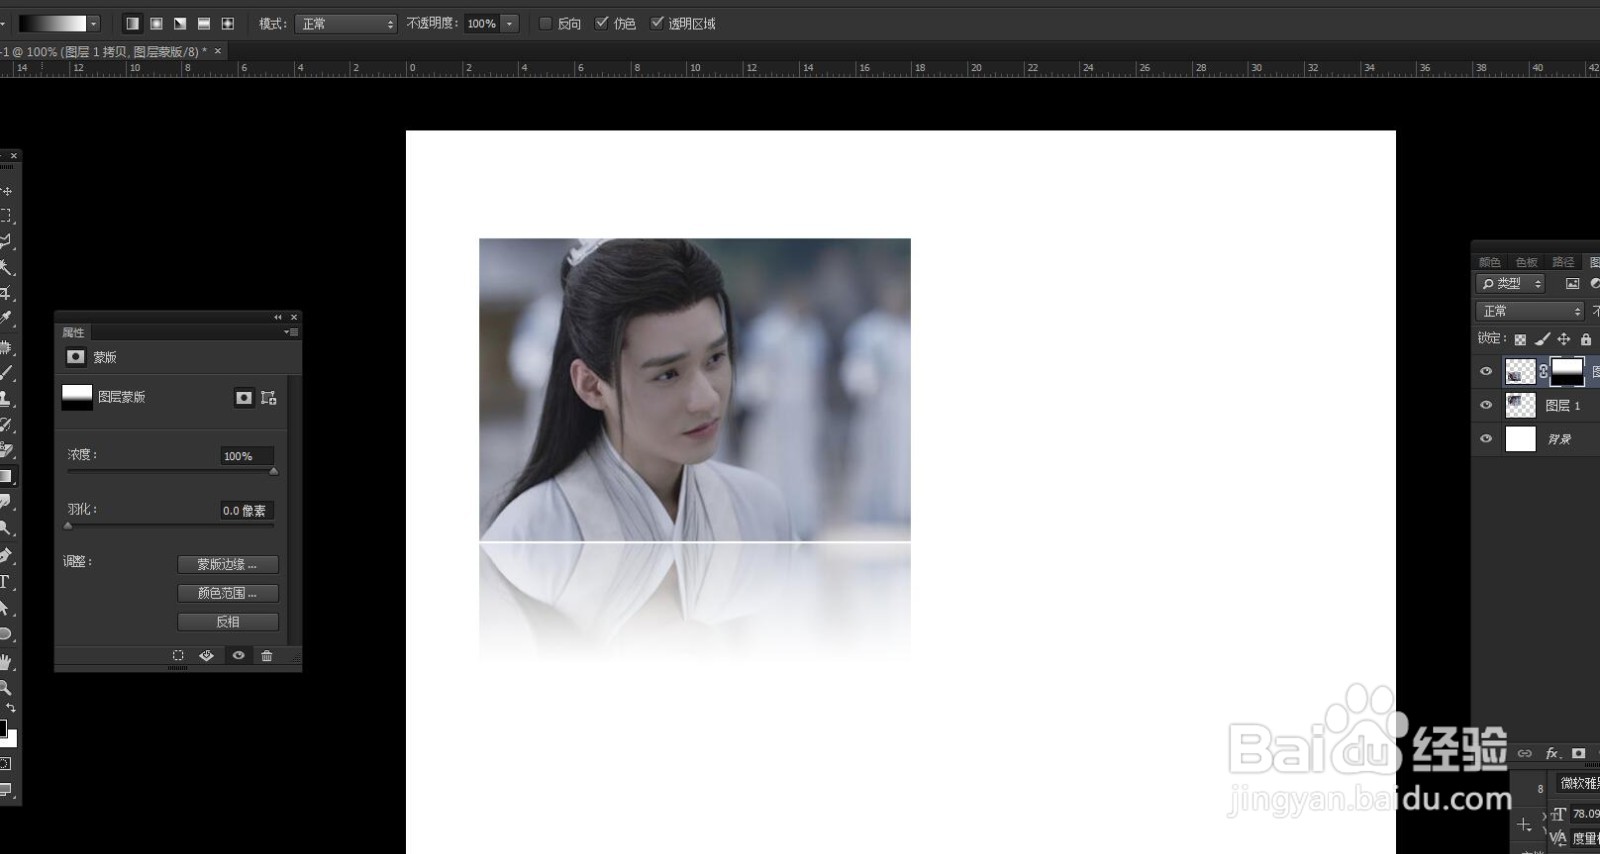Toggle the layer-mask link chain icon
The image size is (1600, 854).
[x=1543, y=371]
